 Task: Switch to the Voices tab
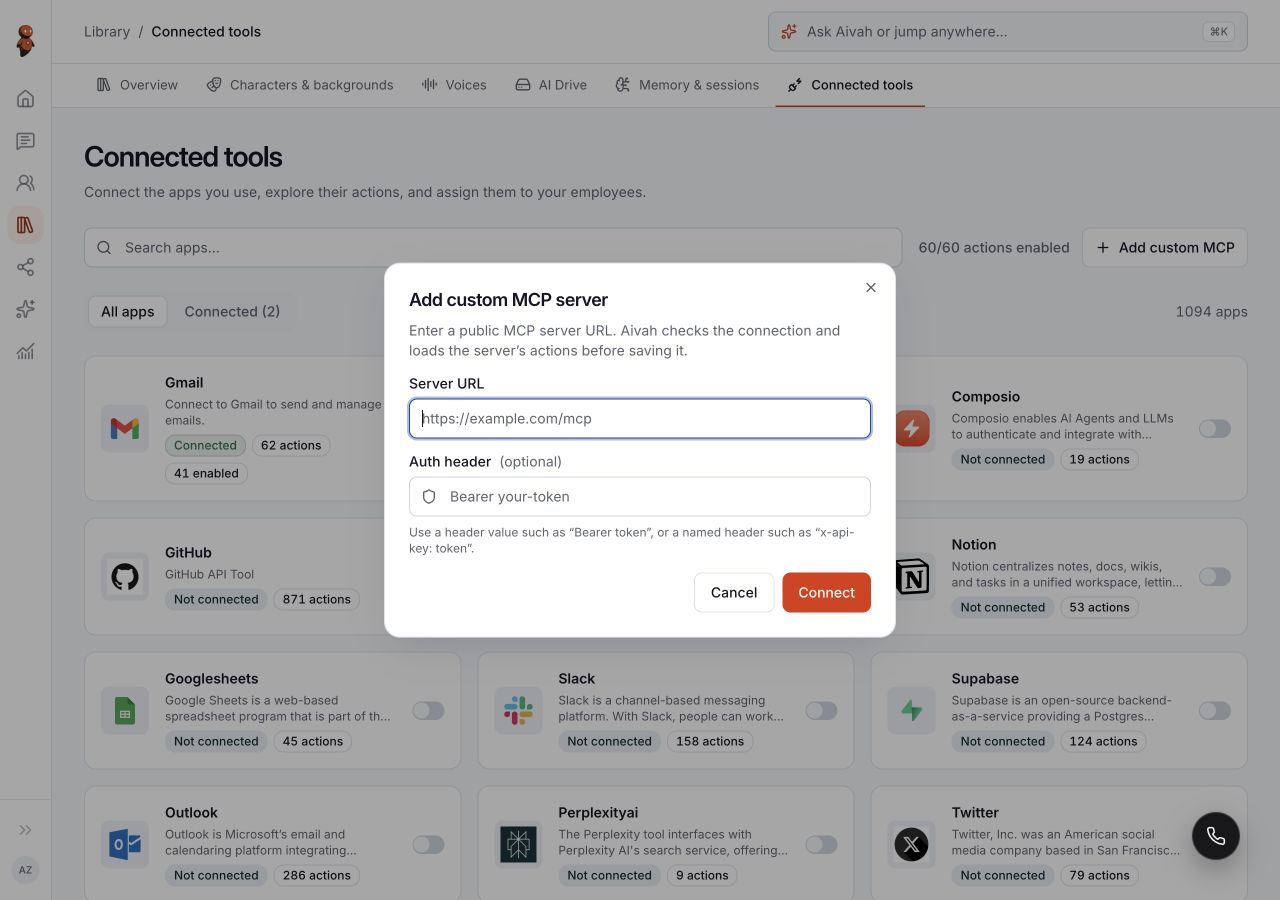[454, 85]
